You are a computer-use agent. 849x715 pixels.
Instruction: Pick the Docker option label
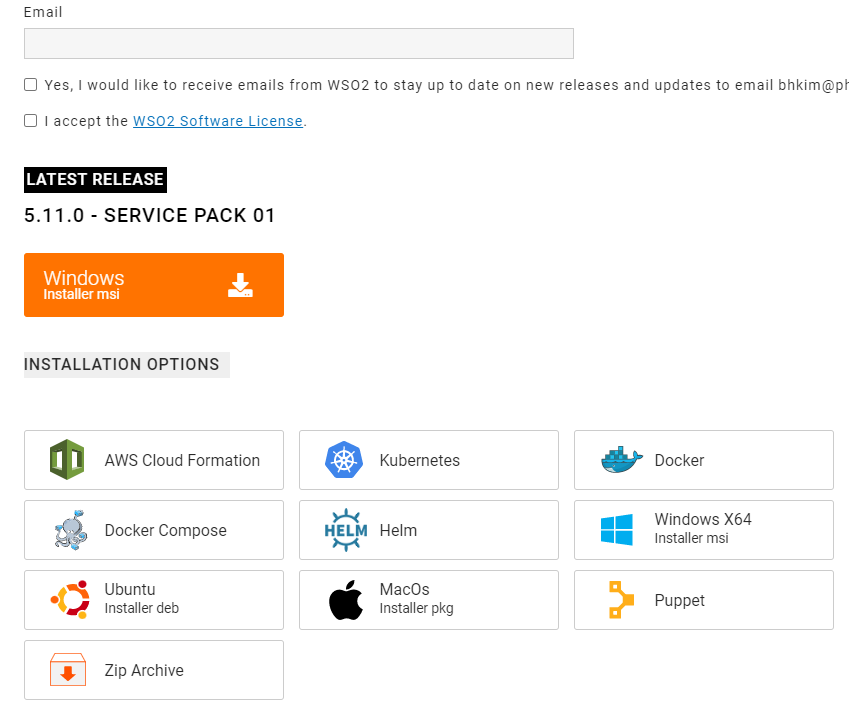click(679, 460)
